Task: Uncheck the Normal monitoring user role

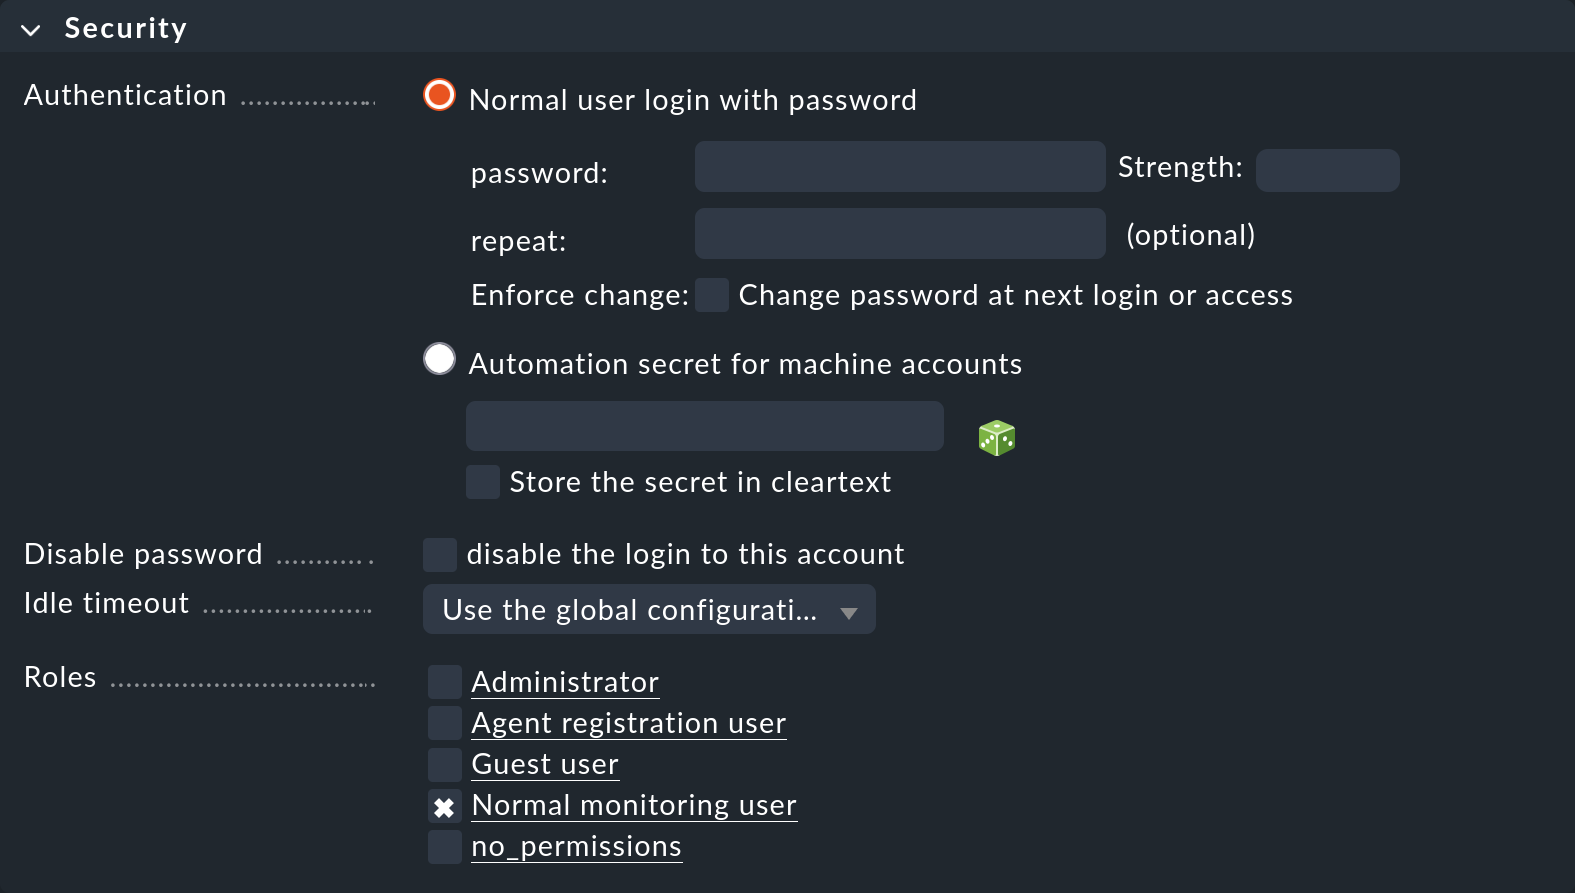Action: (444, 805)
